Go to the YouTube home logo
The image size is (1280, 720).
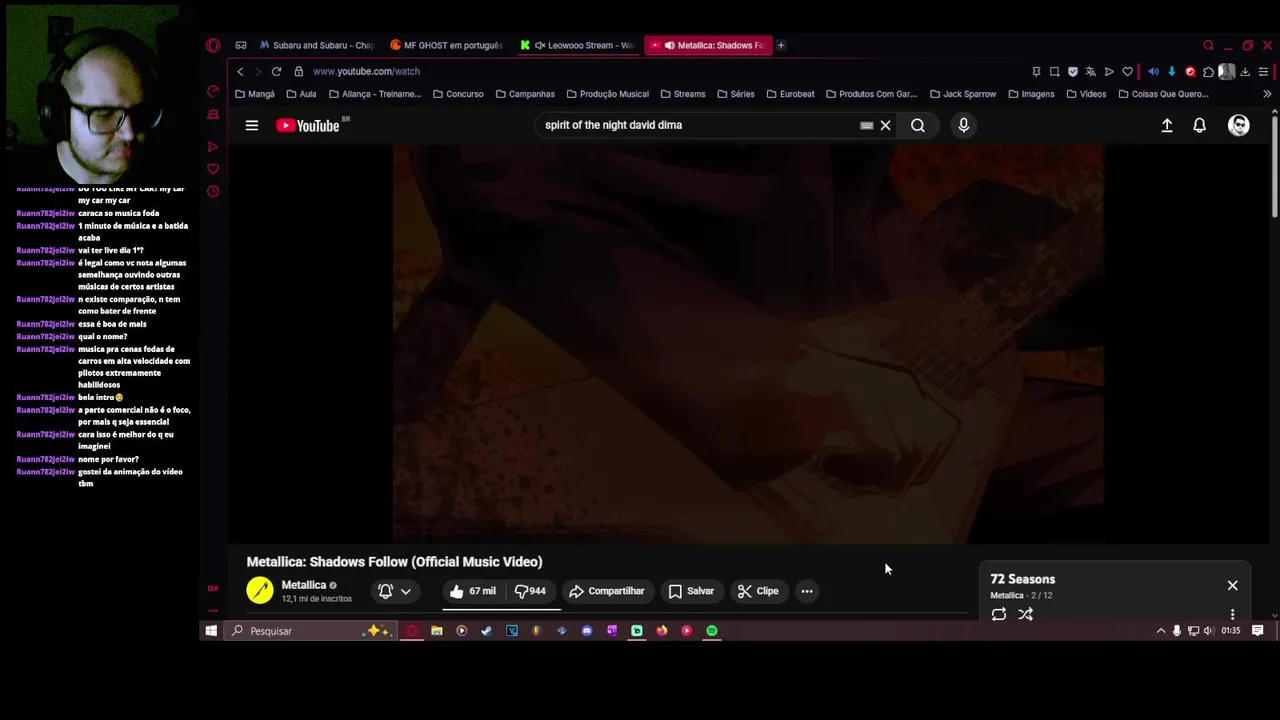[308, 125]
